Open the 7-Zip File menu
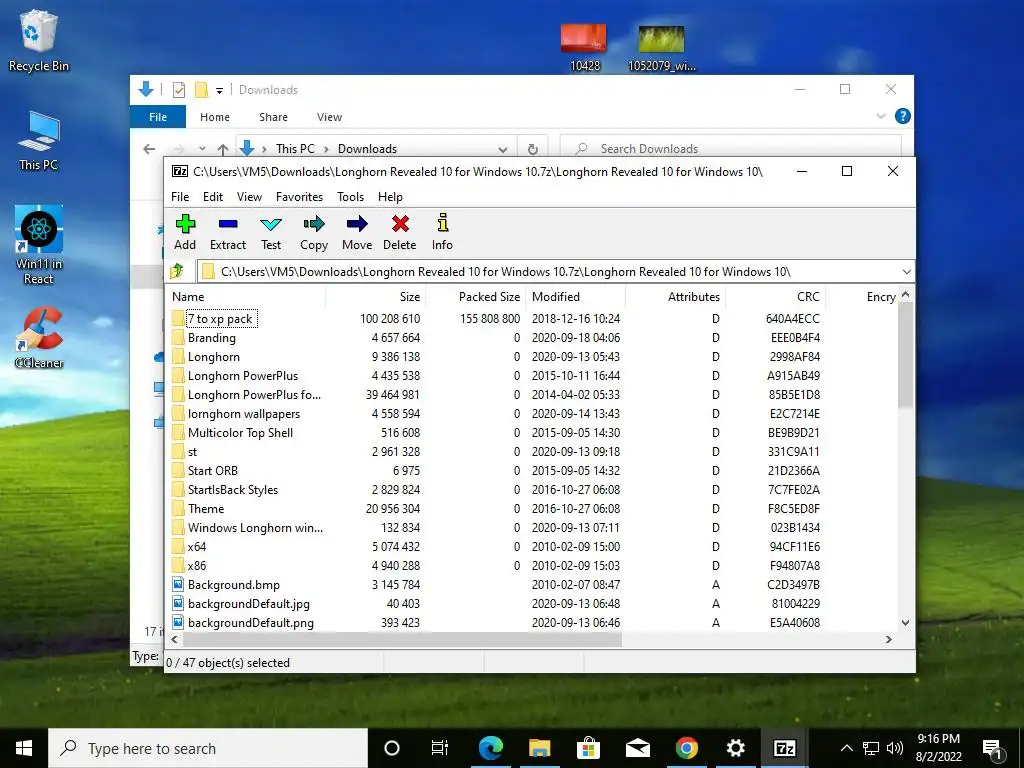Viewport: 1024px width, 768px height. [x=180, y=197]
